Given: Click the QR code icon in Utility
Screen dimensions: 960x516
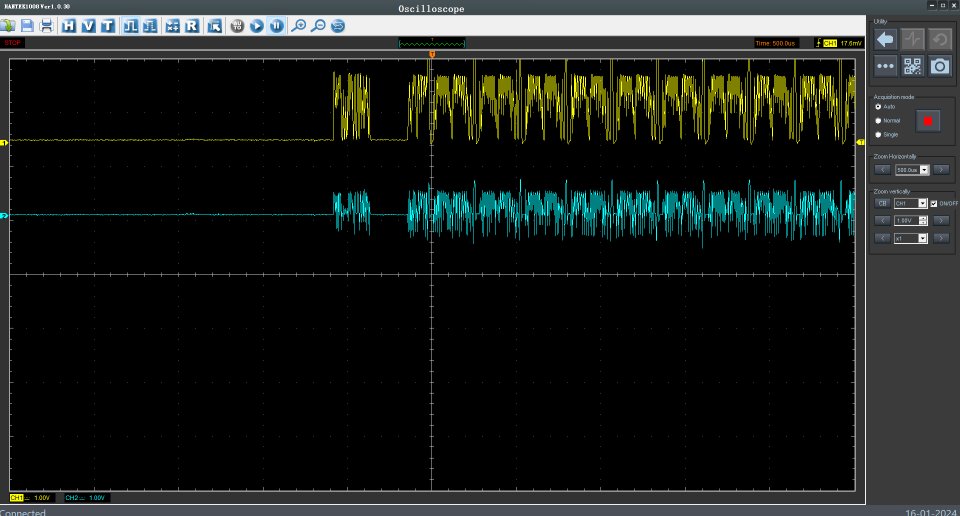Looking at the screenshot, I should [x=912, y=66].
